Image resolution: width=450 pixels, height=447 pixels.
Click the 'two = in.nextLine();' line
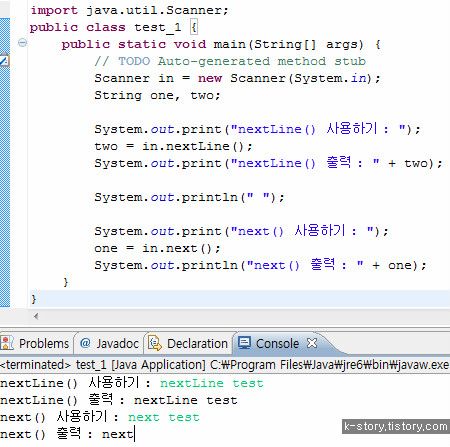coord(173,146)
